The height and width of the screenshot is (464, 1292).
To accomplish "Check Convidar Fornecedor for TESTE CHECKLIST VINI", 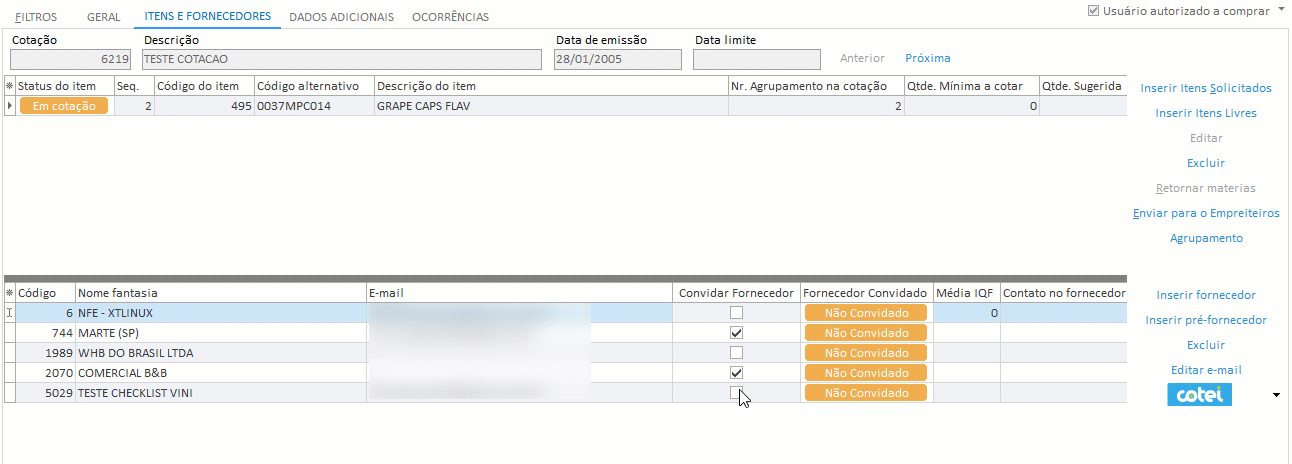I will [x=737, y=393].
